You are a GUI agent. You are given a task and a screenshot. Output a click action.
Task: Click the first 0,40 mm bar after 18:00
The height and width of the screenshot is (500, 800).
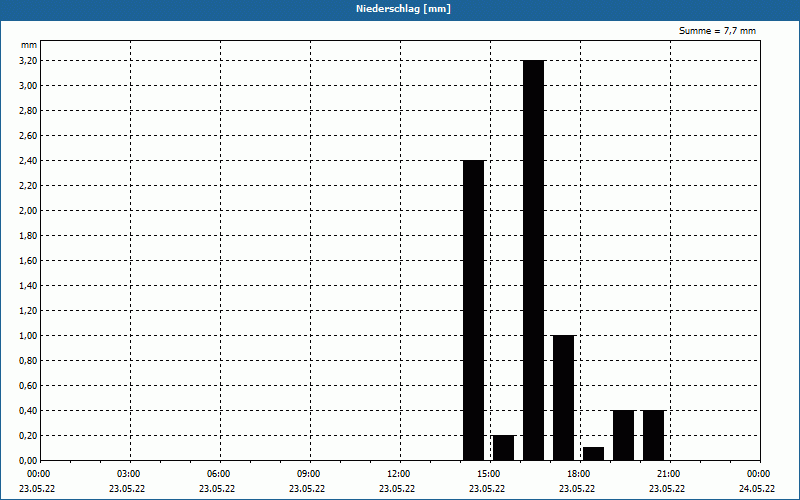(623, 435)
